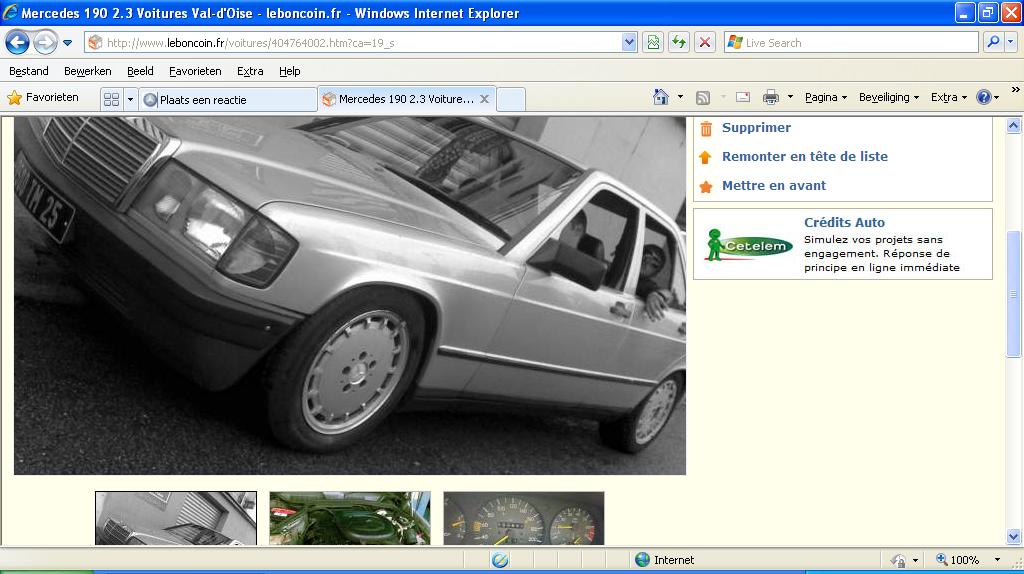Click Remonter en tête de liste
Screen dimensions: 1024x574
coord(805,156)
